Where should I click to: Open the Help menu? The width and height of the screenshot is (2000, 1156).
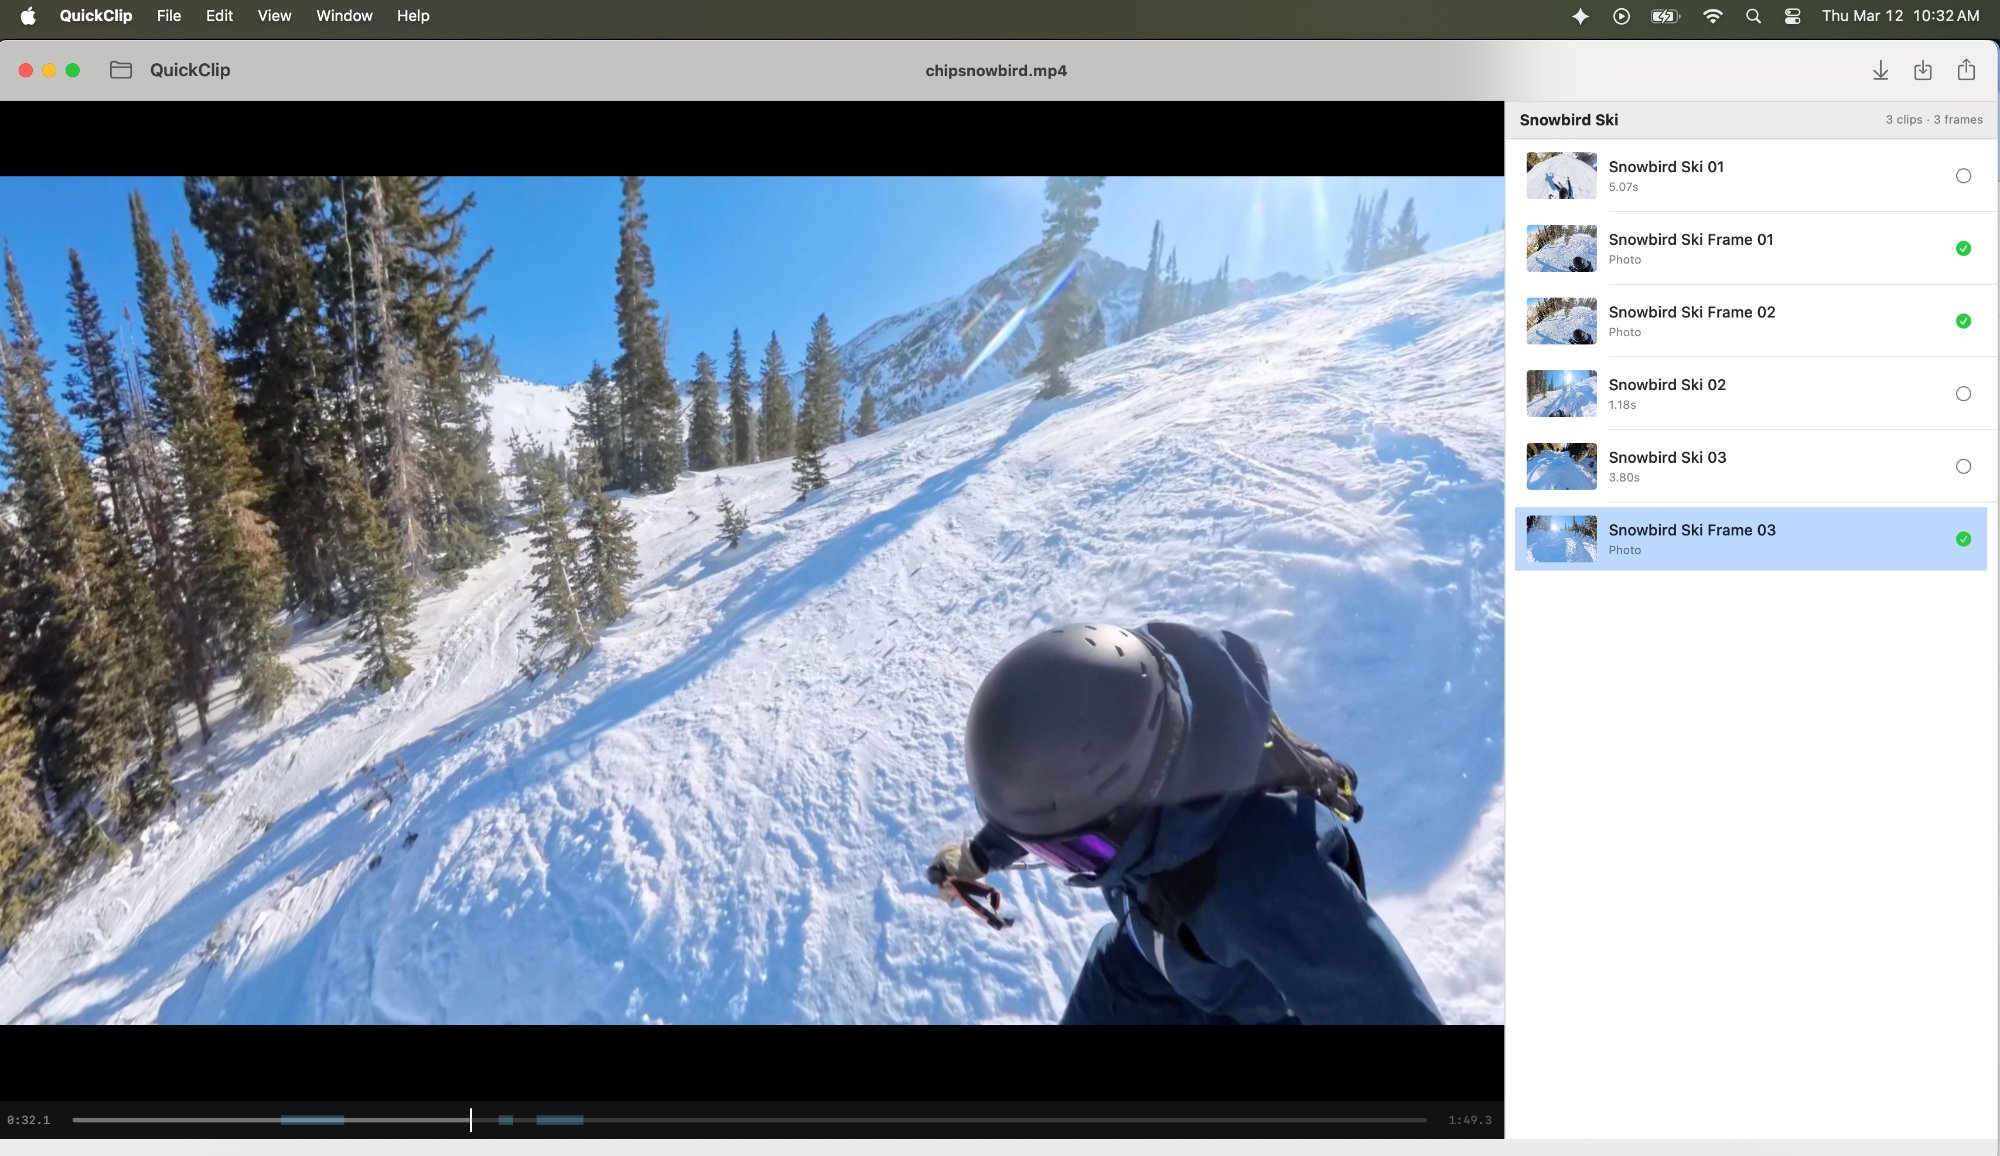coord(412,15)
